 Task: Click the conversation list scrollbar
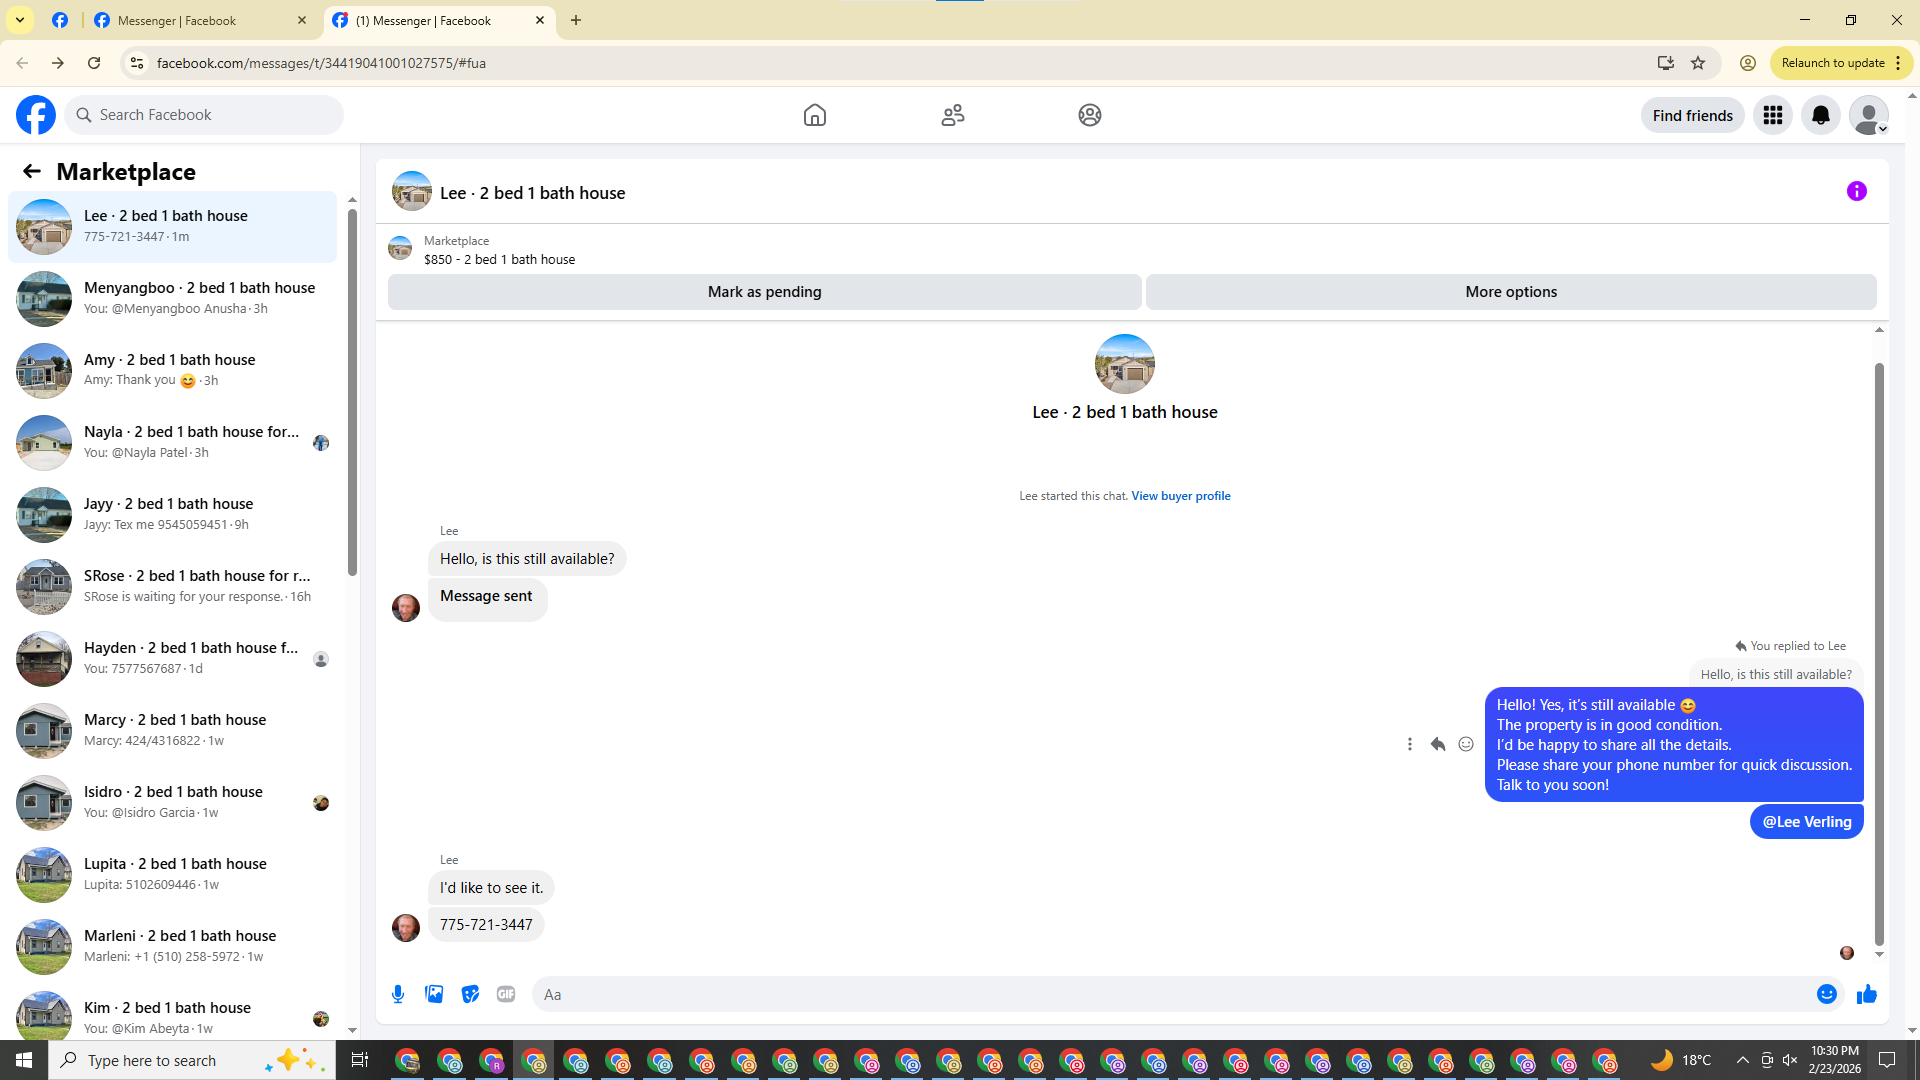click(352, 390)
